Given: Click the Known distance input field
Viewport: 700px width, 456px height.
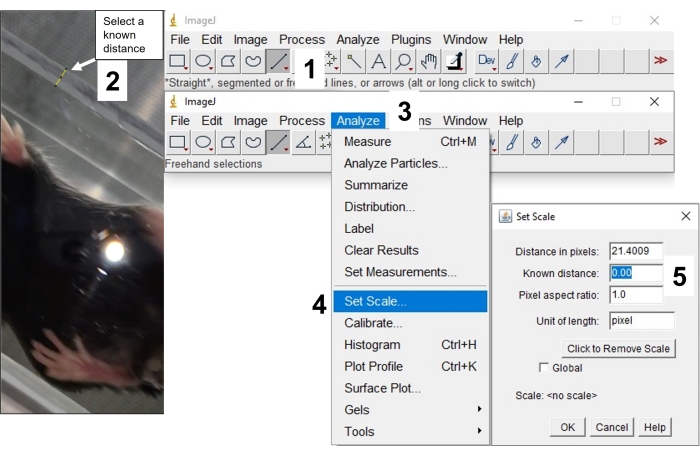Looking at the screenshot, I should tap(636, 273).
